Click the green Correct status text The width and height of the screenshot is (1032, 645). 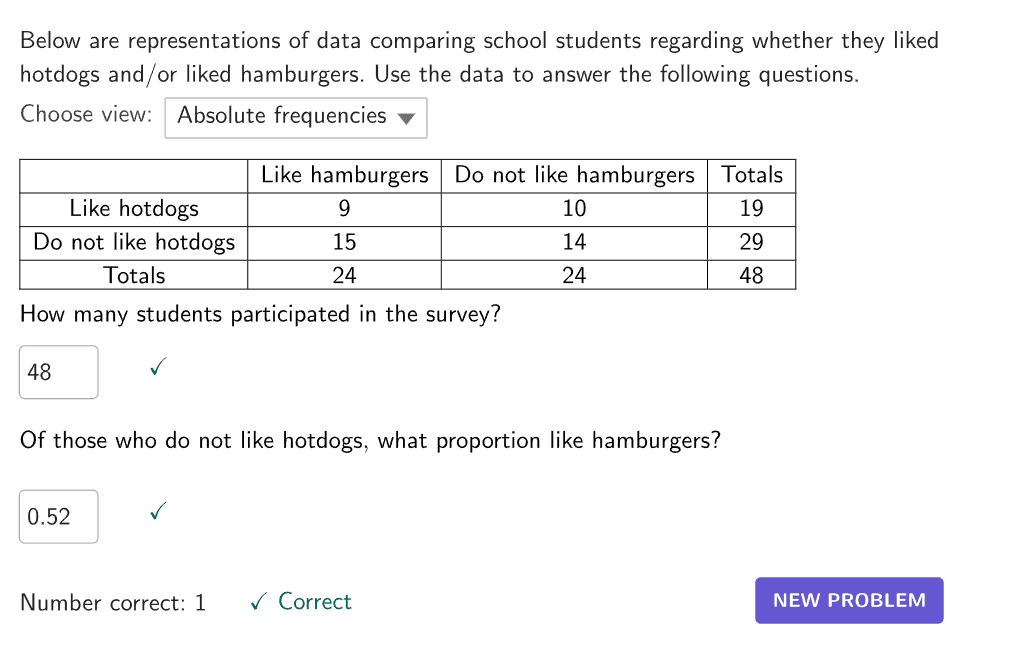click(x=315, y=602)
